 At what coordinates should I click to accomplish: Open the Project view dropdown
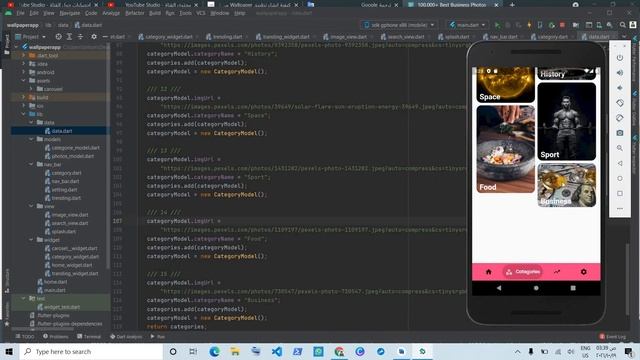31,37
